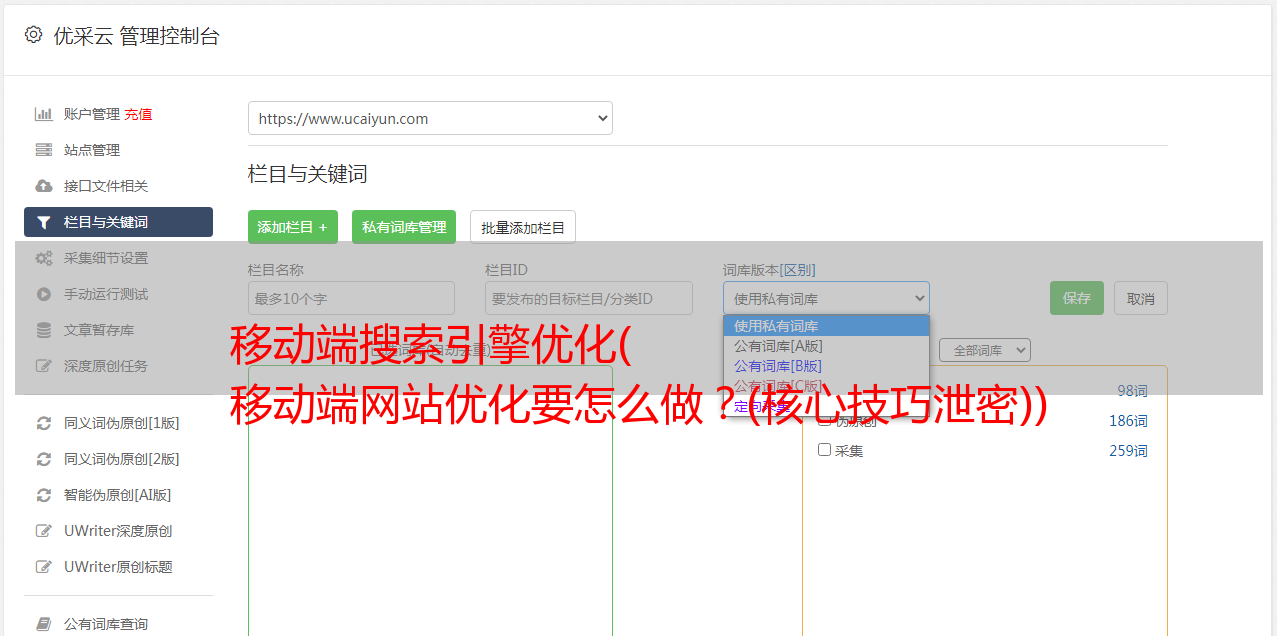Image resolution: width=1277 pixels, height=636 pixels.
Task: Expand the 全部词库 filter dropdown
Action: [x=985, y=351]
